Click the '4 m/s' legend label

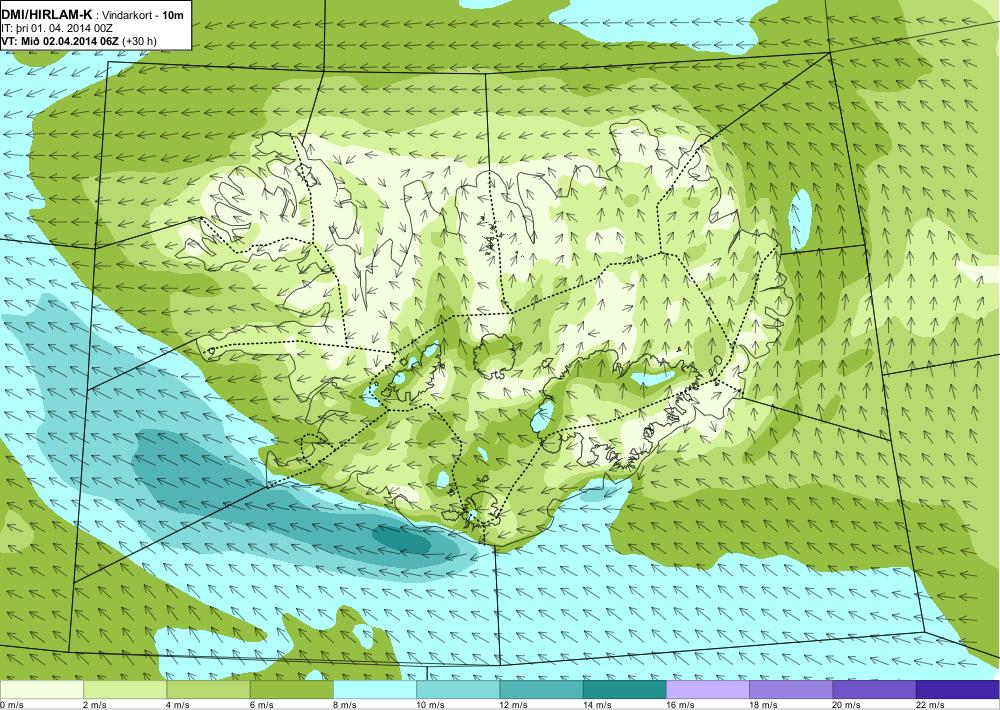point(179,705)
